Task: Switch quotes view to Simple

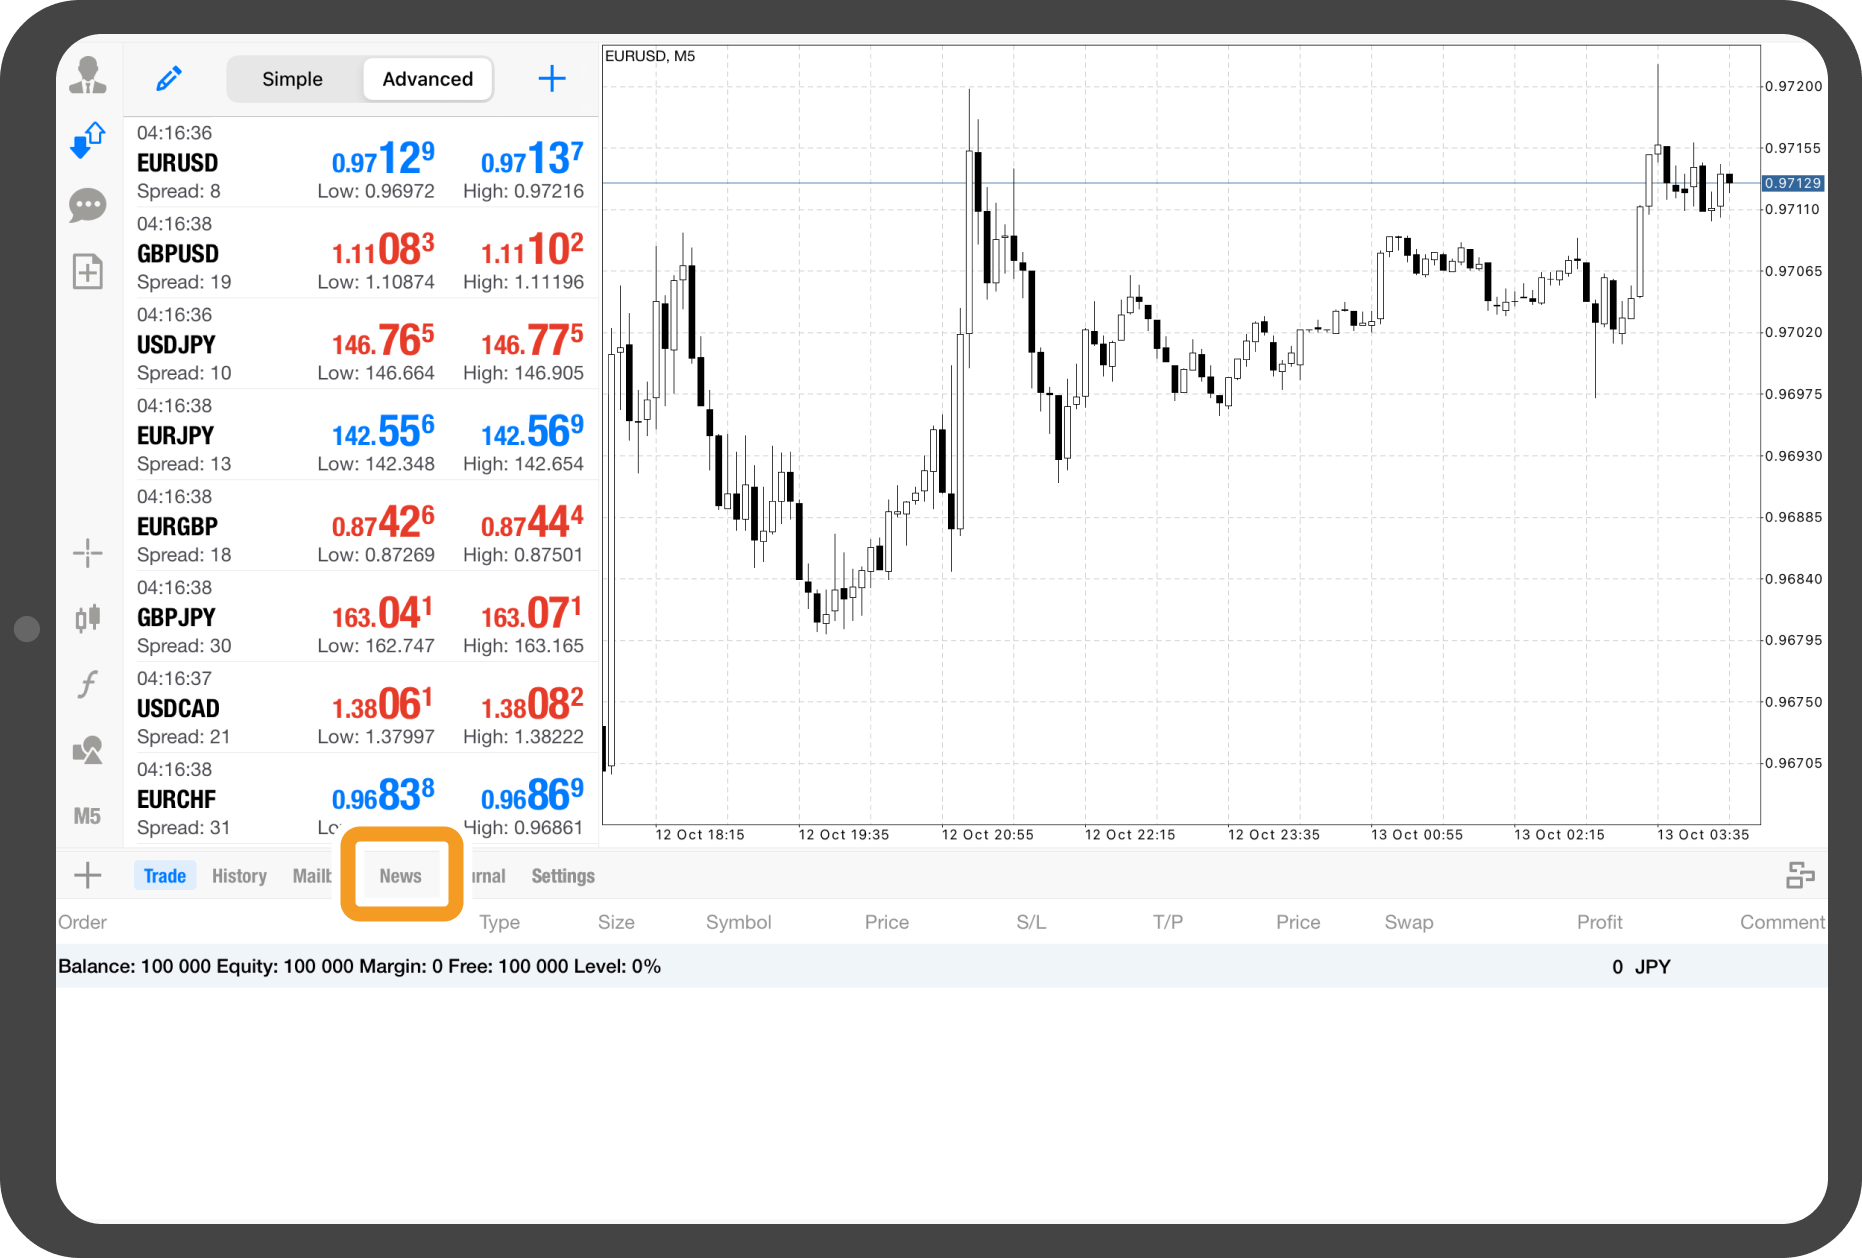Action: point(292,79)
